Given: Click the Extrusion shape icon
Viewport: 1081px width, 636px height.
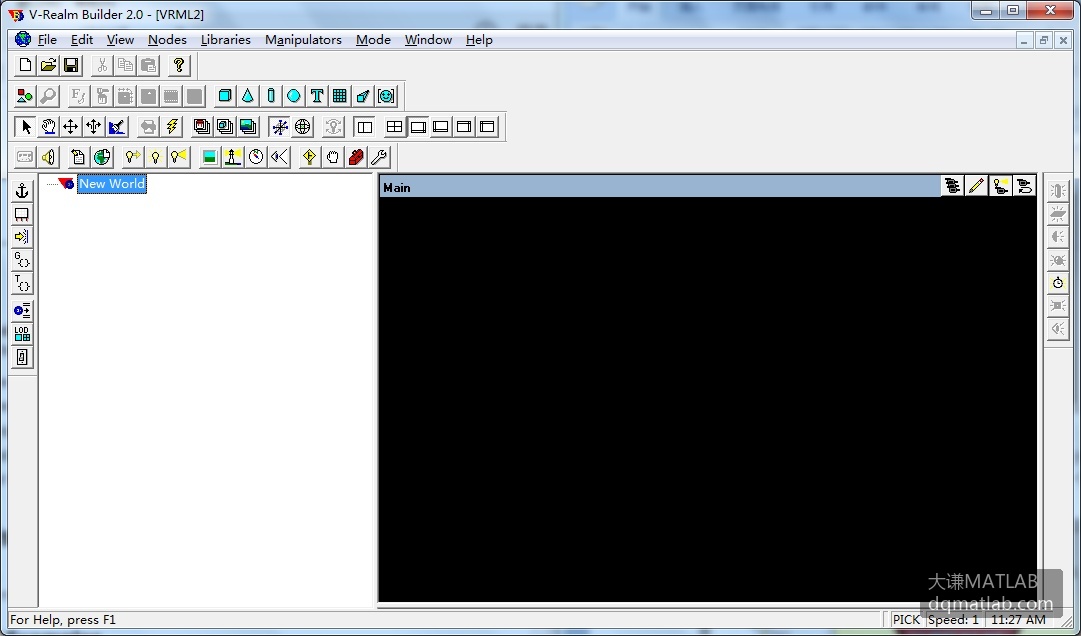Looking at the screenshot, I should coord(363,96).
